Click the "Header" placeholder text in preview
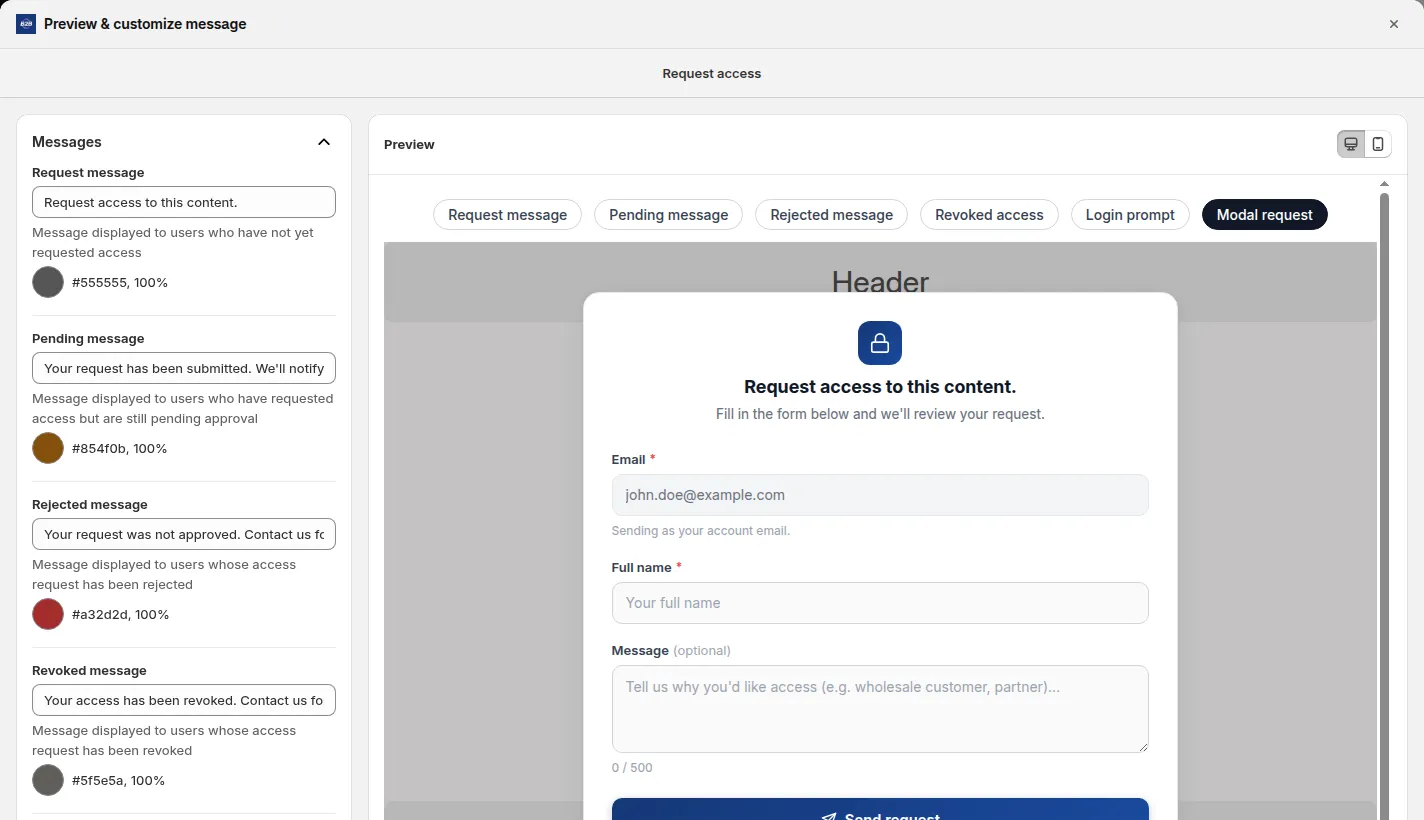Screen dimensions: 1424x820 pos(880,282)
